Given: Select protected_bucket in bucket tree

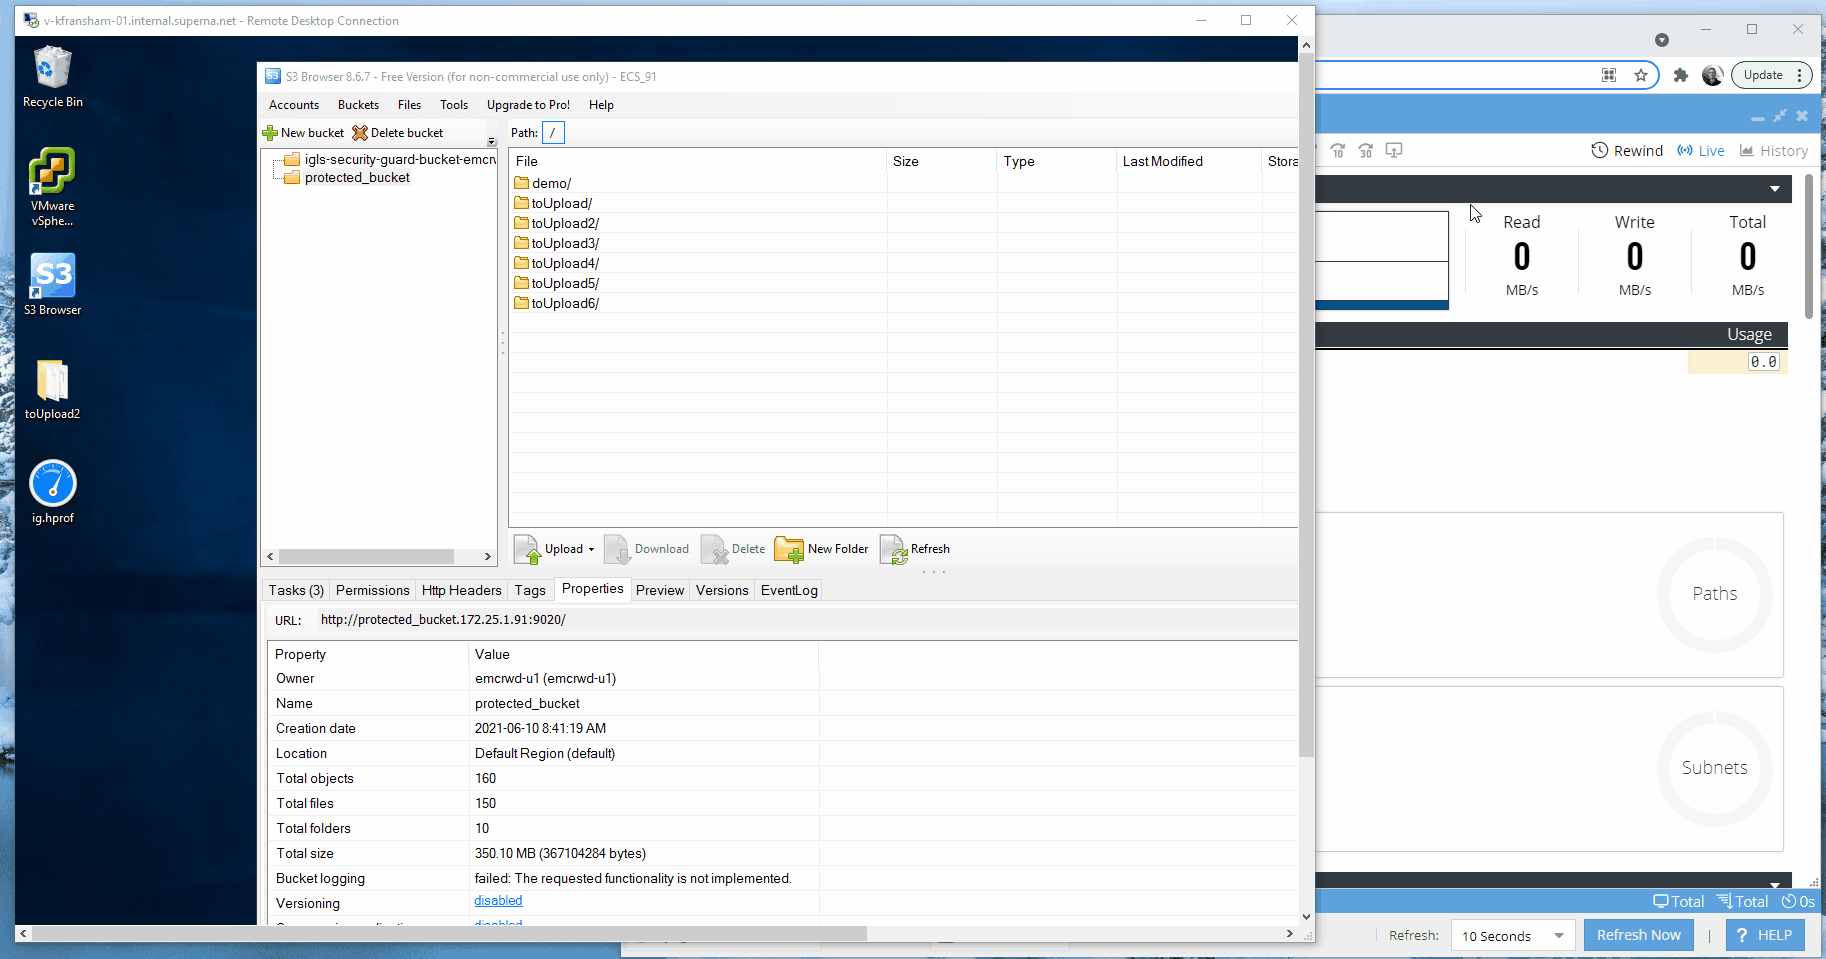Looking at the screenshot, I should 347,177.
